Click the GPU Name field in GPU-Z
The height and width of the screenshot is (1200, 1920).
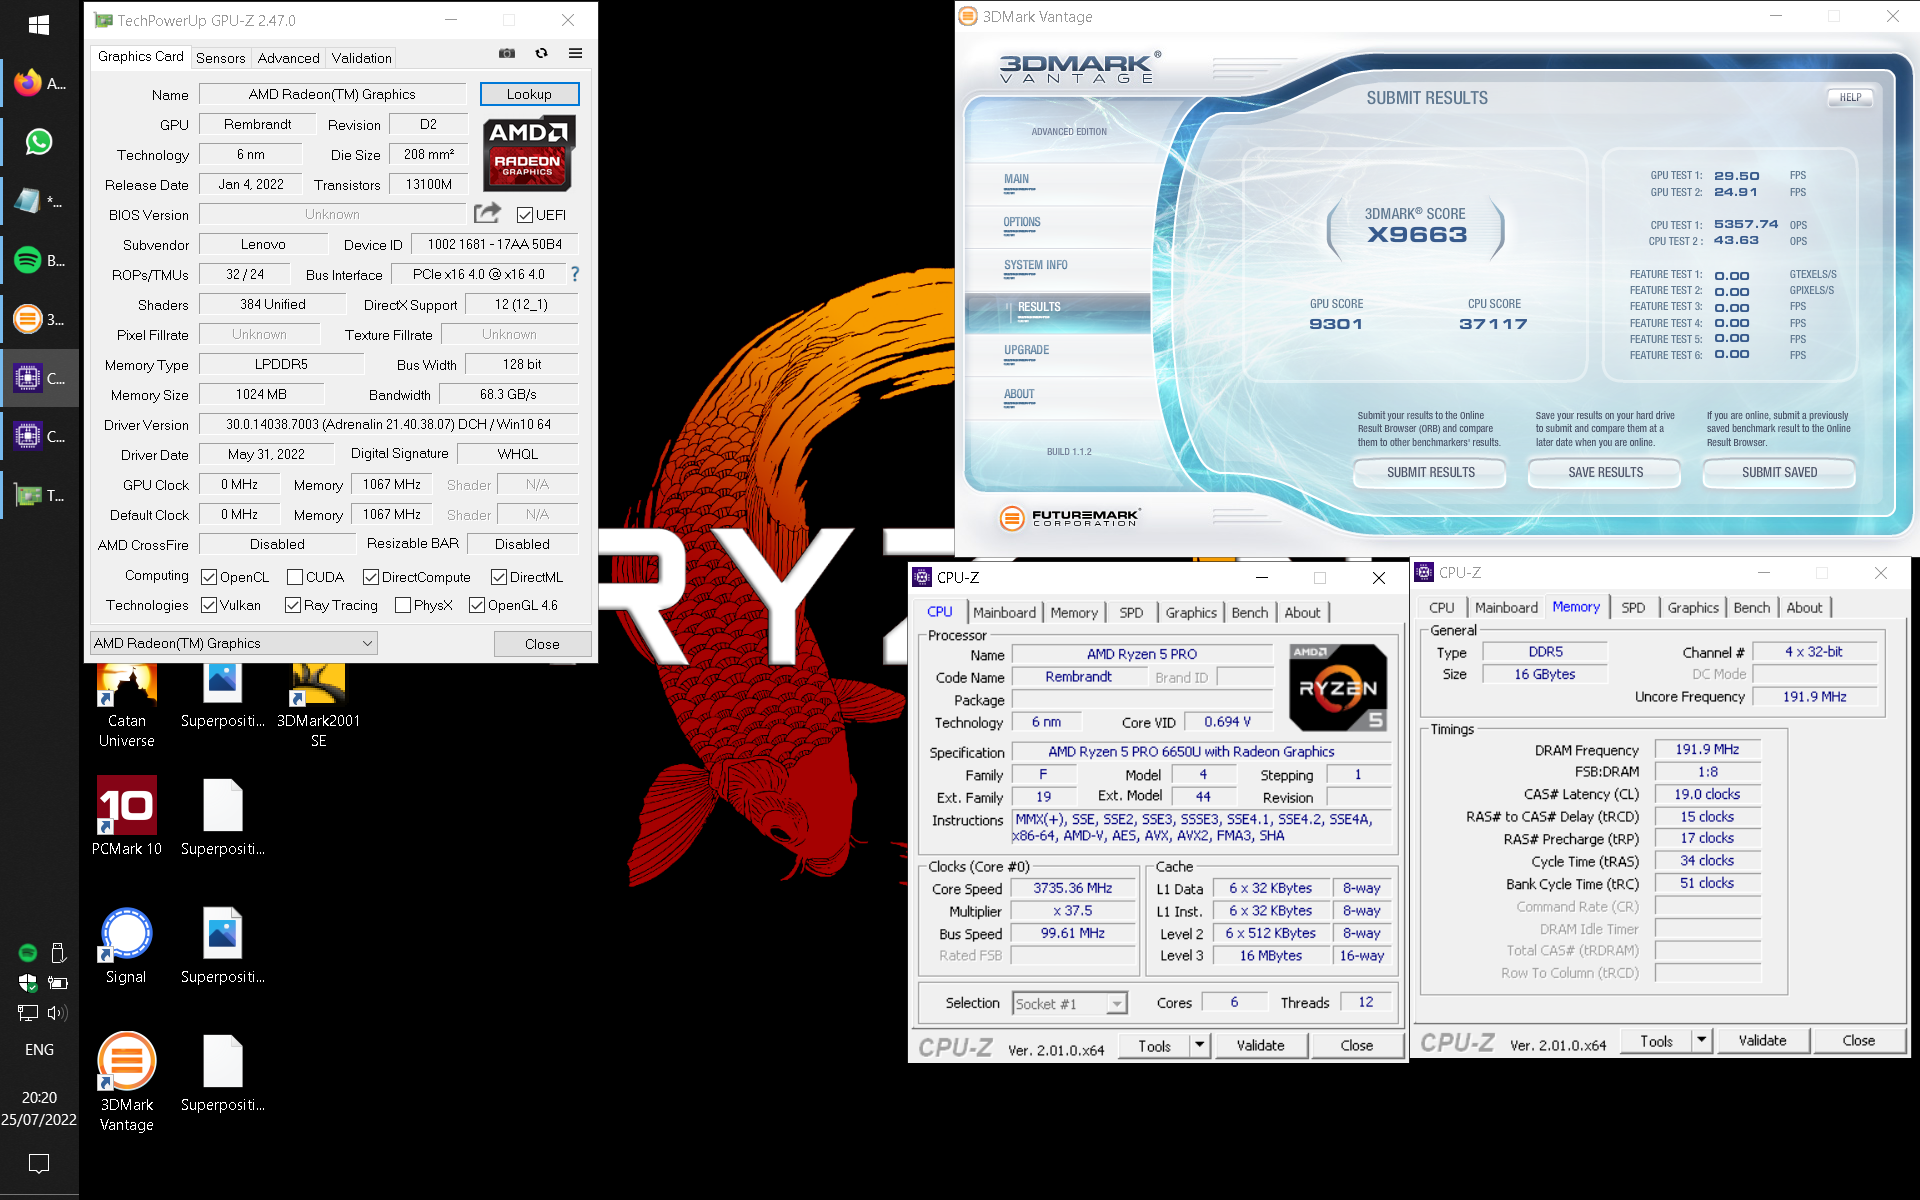point(332,94)
